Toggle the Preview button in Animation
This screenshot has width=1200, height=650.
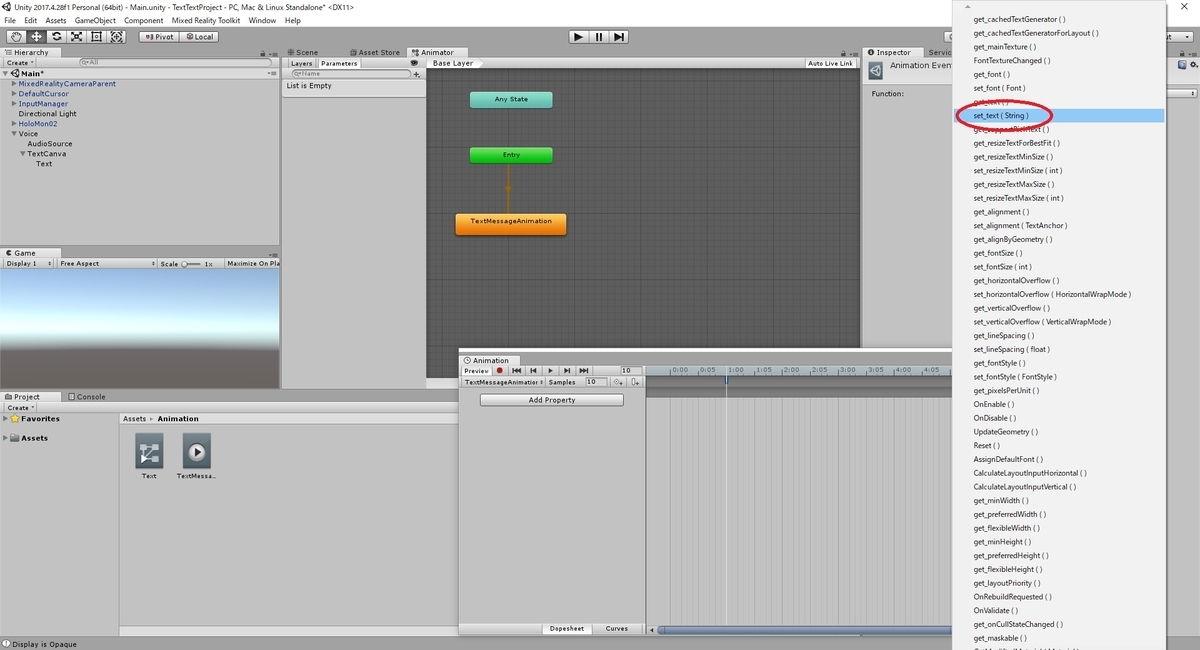[x=476, y=371]
